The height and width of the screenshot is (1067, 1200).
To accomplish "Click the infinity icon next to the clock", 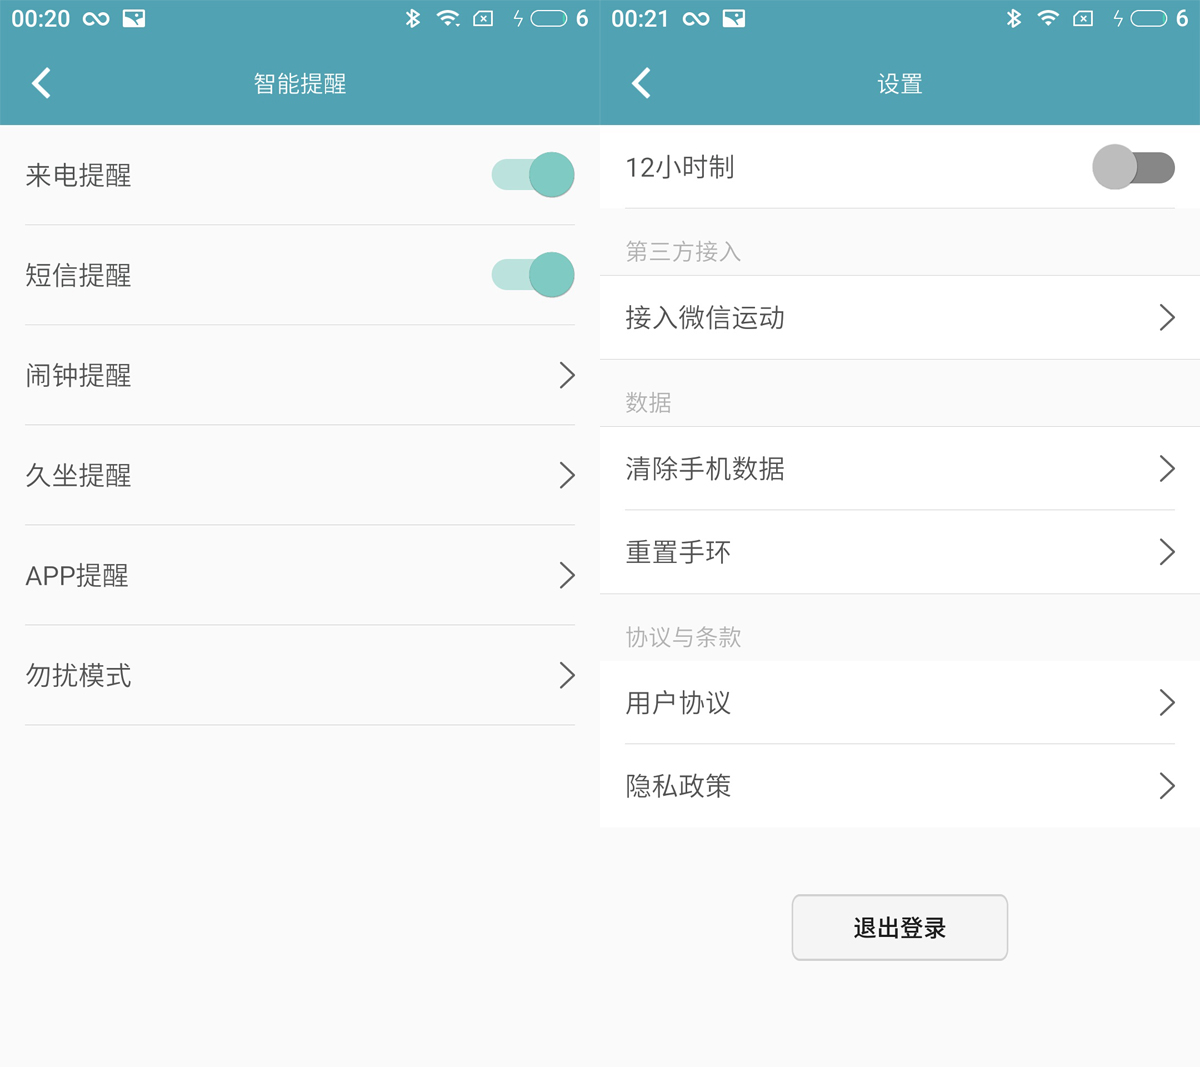I will [x=95, y=17].
